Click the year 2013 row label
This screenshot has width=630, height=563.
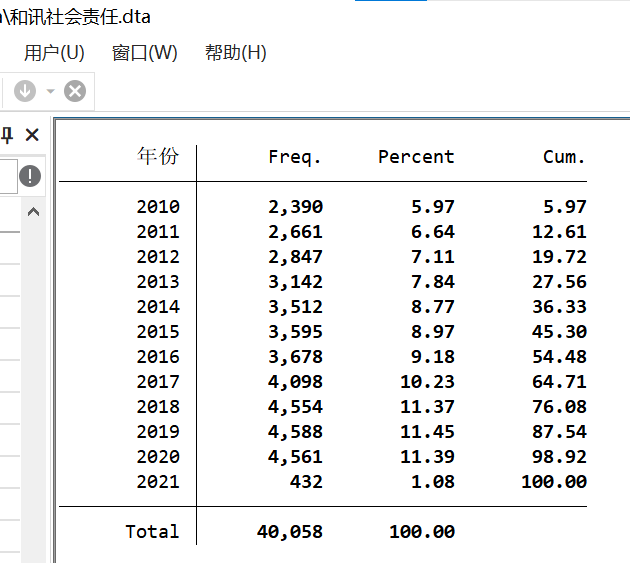point(158,282)
